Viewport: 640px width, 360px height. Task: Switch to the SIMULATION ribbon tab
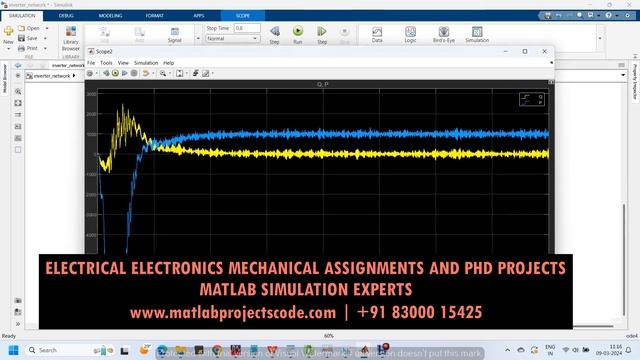coord(22,16)
